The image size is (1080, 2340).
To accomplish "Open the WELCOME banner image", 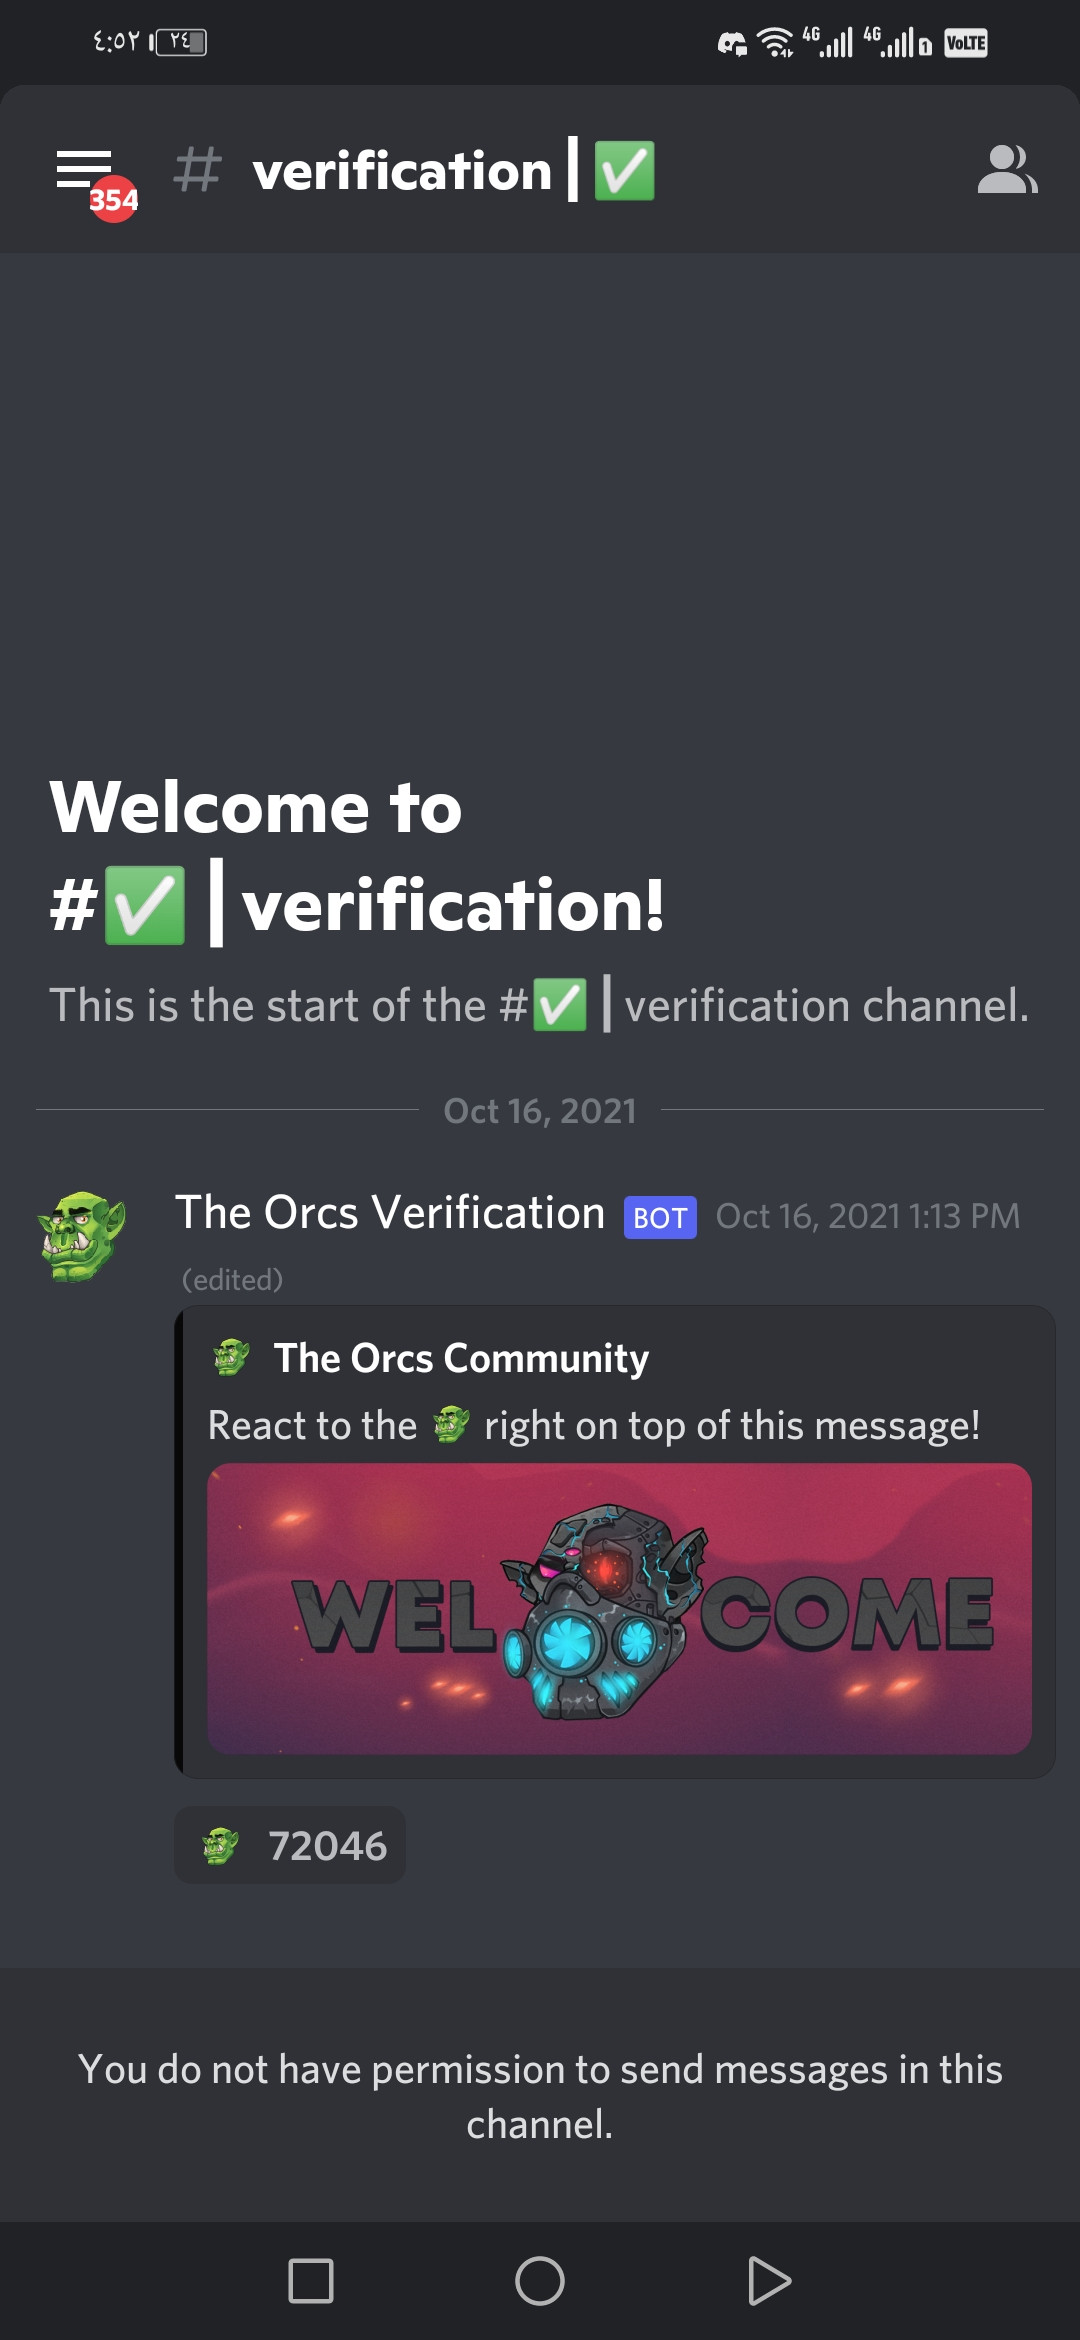I will [619, 1608].
